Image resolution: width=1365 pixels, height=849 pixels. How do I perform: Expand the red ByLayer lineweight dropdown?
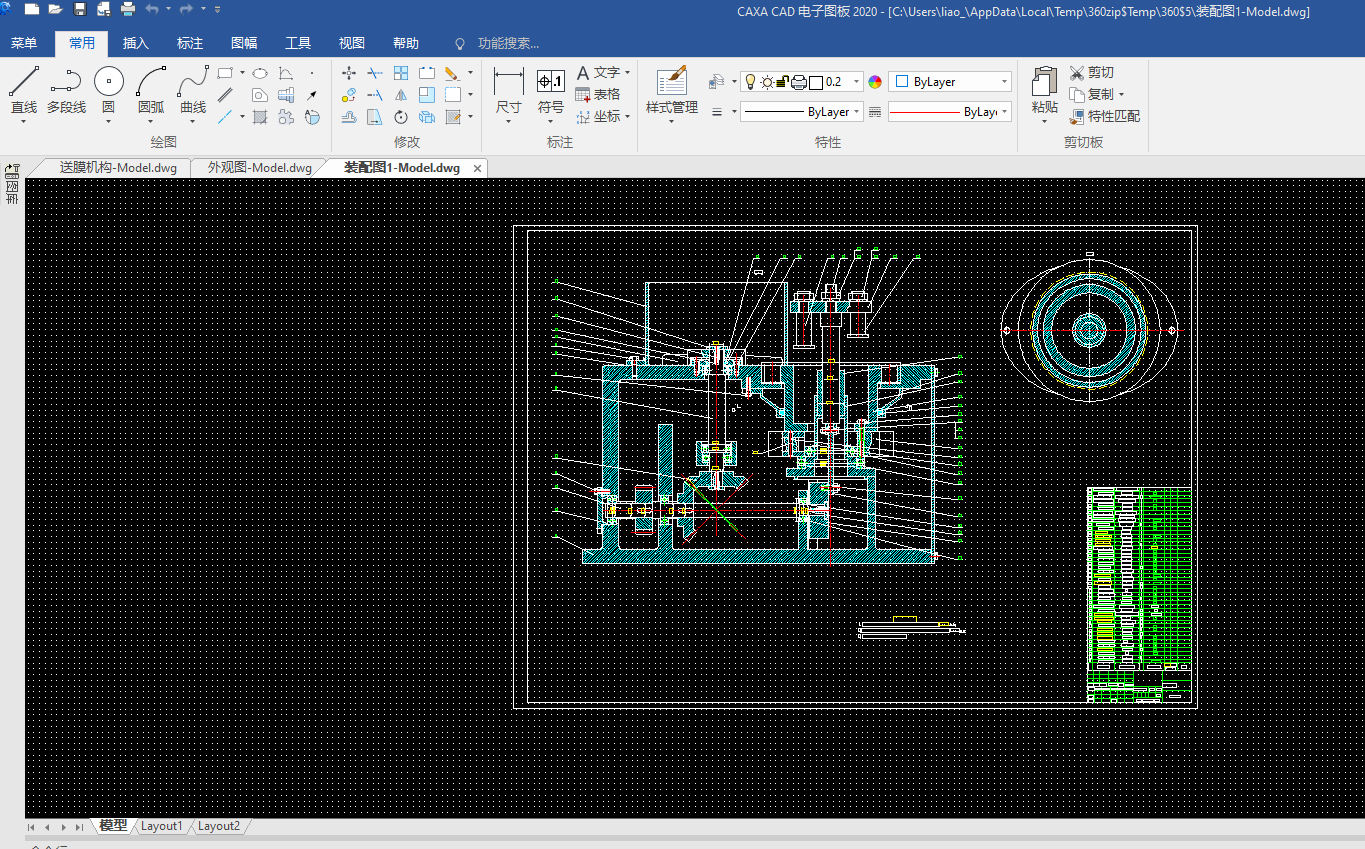[x=1004, y=112]
